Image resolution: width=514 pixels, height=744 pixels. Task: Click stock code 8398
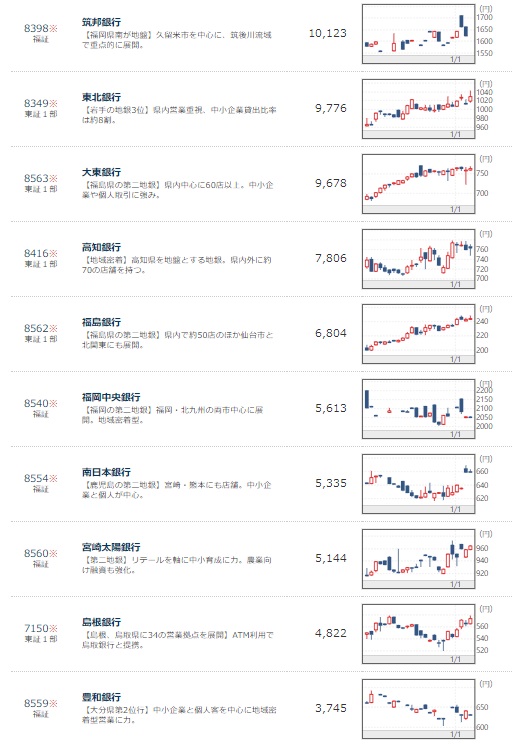click(37, 28)
